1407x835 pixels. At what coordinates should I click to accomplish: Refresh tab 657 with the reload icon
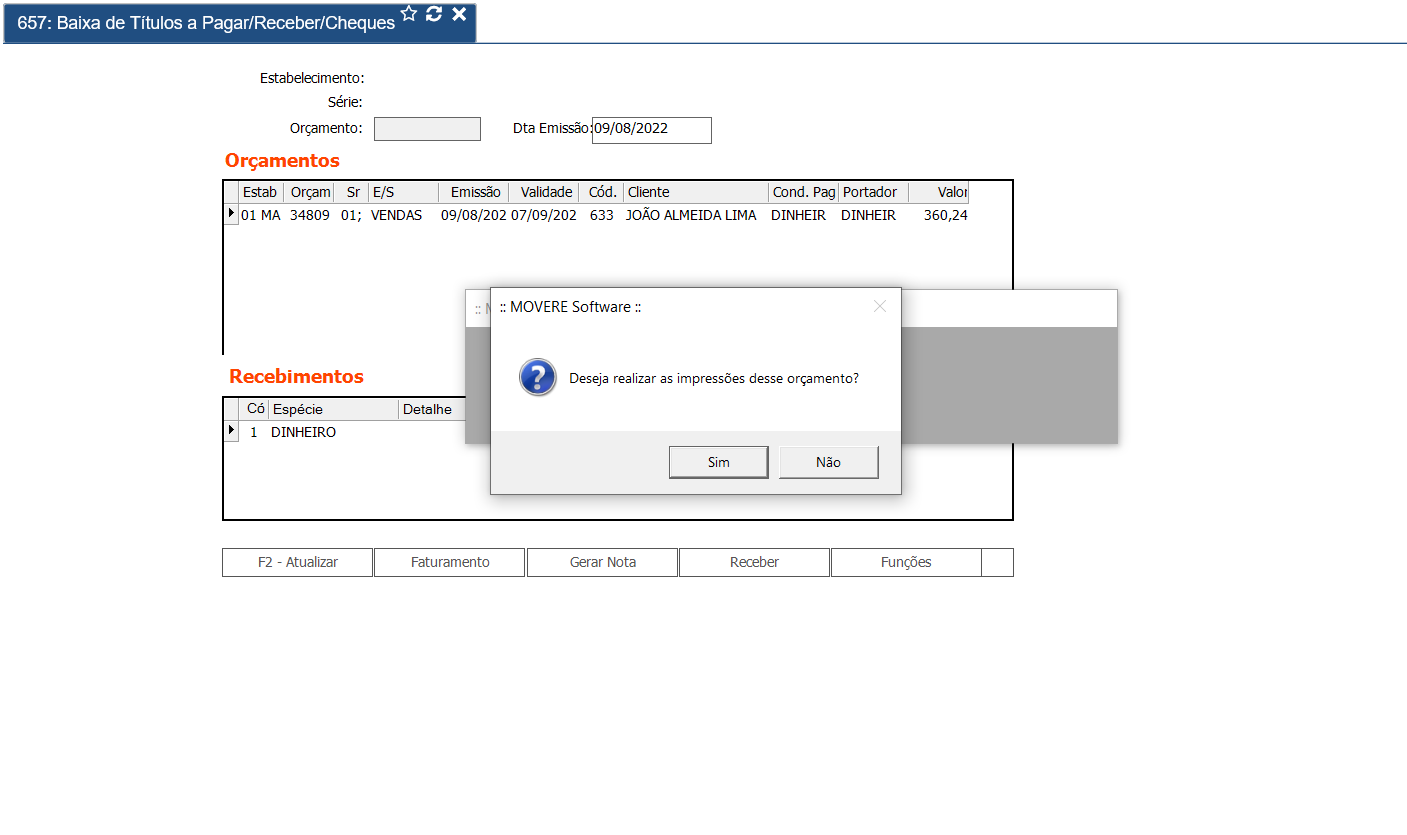[x=434, y=13]
